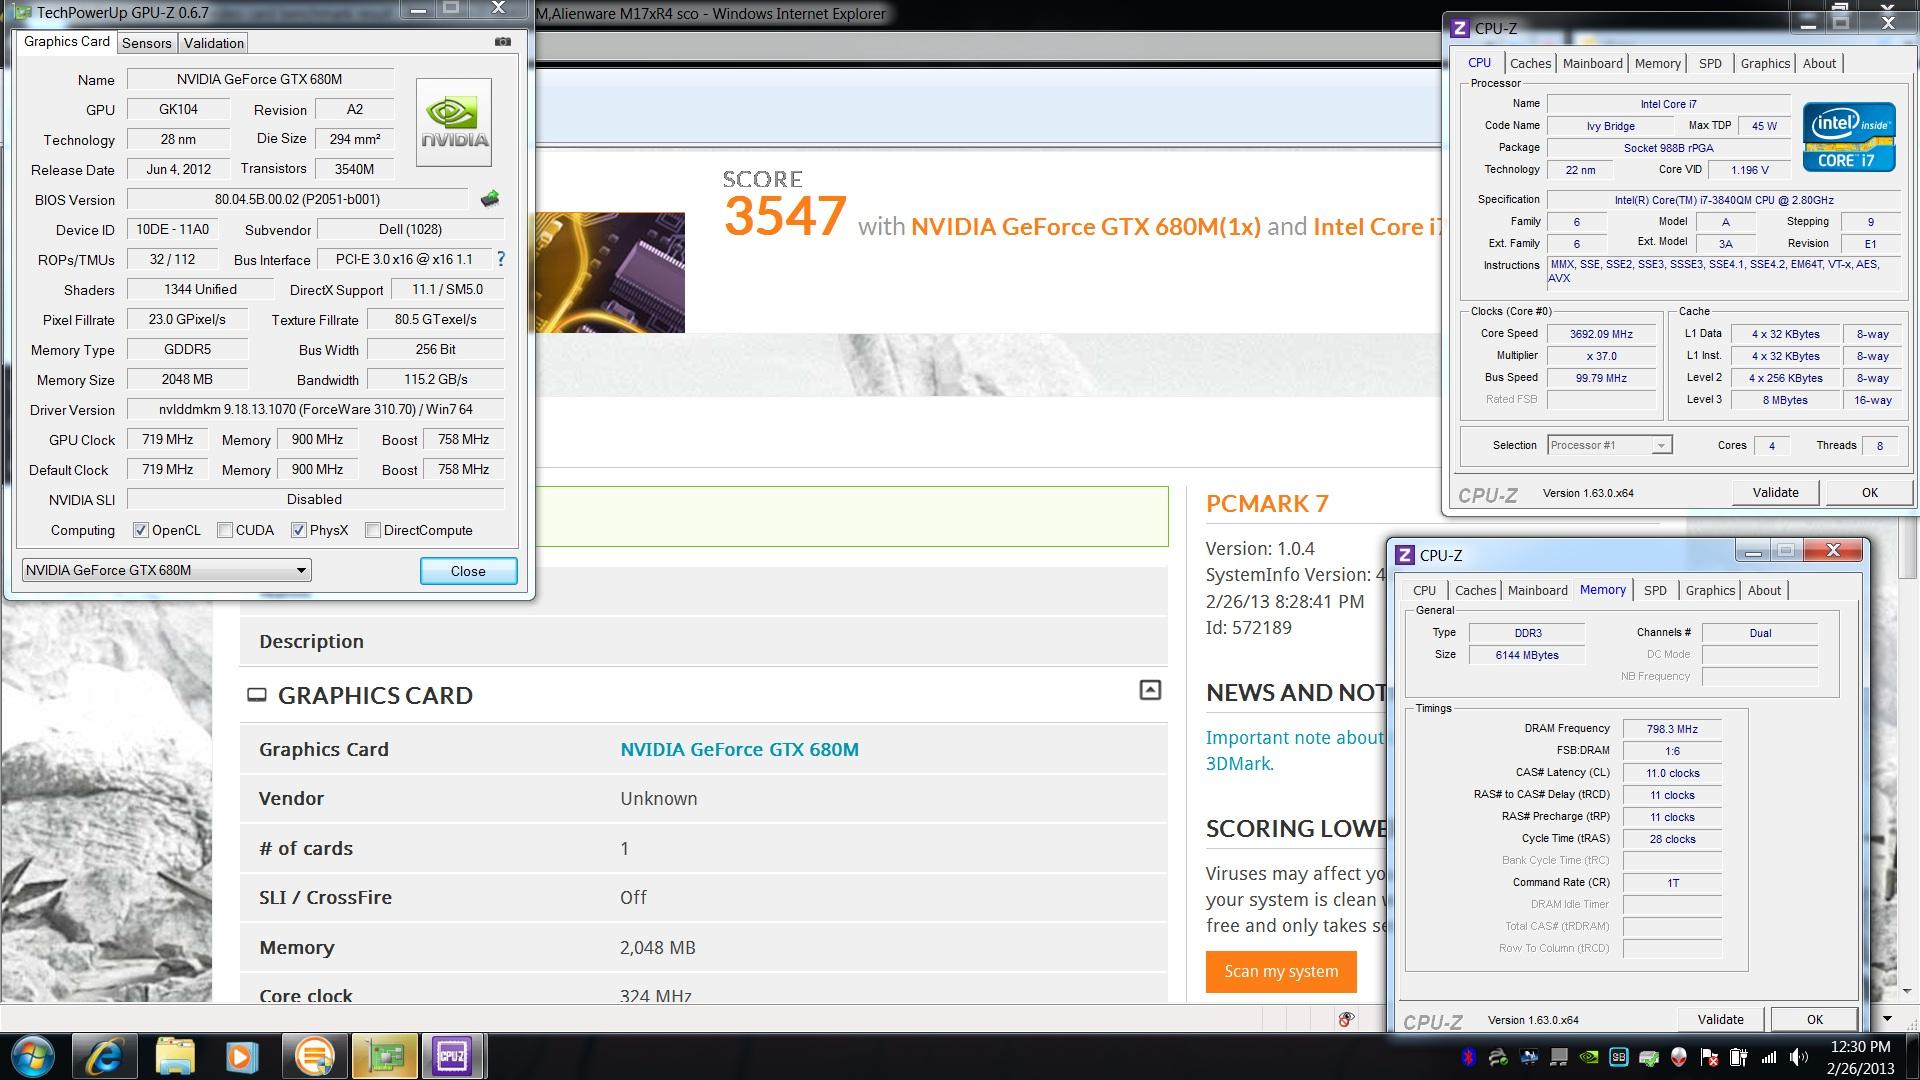Open the About tab in top CPU-Z window

click(x=1819, y=63)
